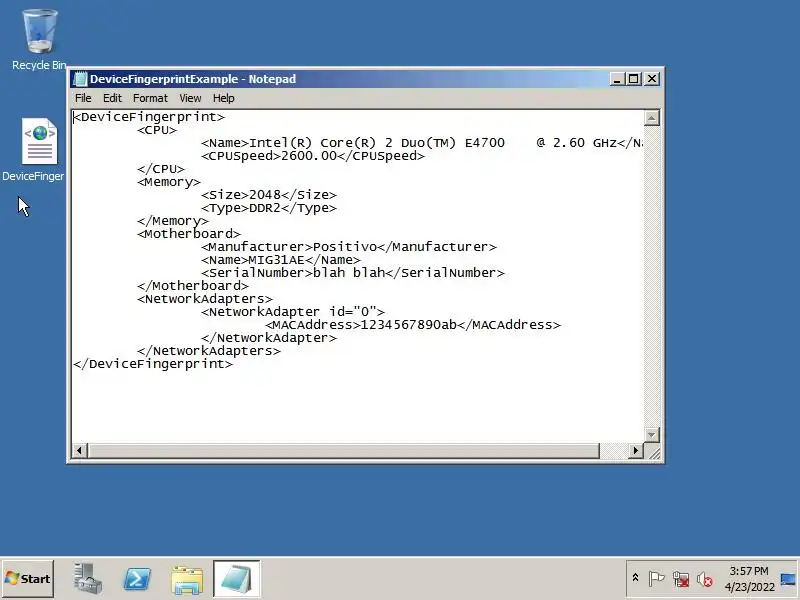Screen dimensions: 800x600
Task: Minimize the Notepad window
Action: pyautogui.click(x=616, y=79)
